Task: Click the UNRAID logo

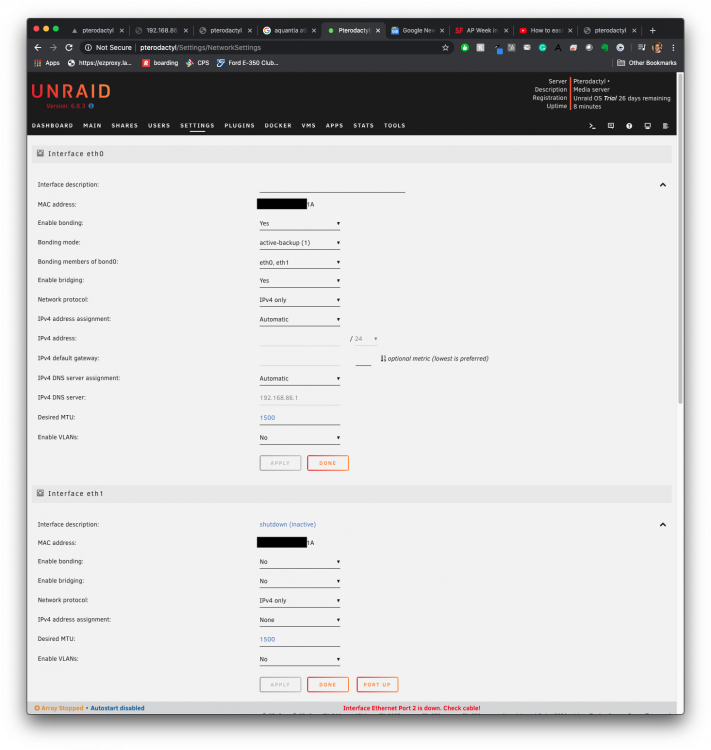Action: click(71, 91)
